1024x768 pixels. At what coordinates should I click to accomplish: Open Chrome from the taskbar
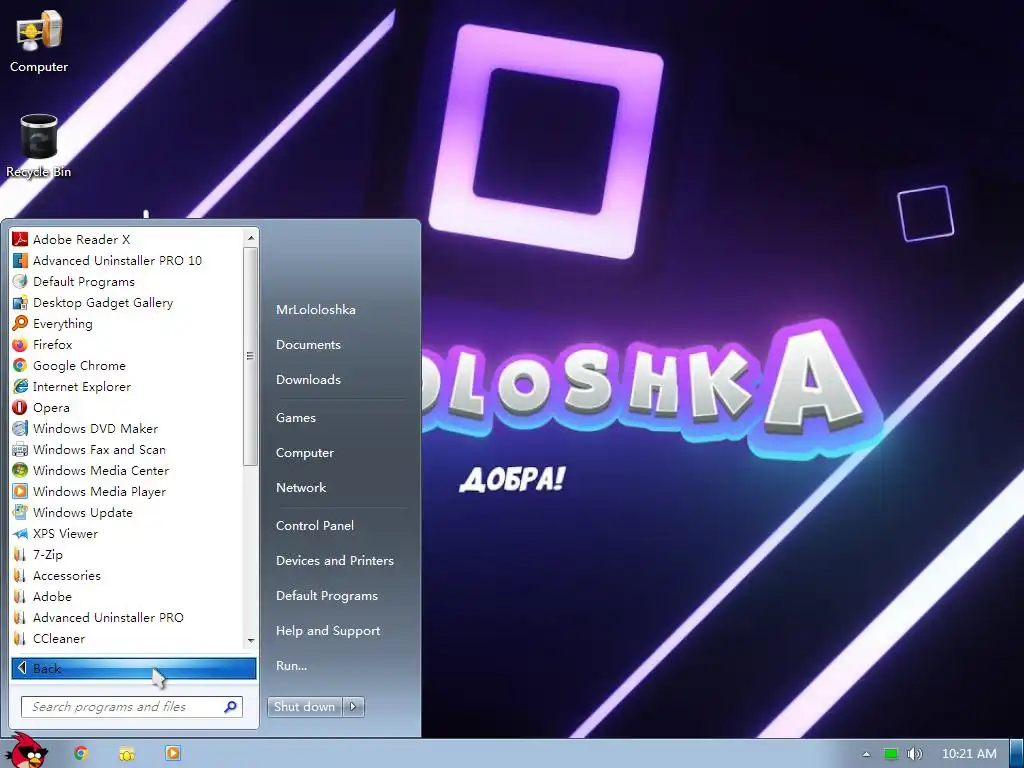pyautogui.click(x=81, y=753)
